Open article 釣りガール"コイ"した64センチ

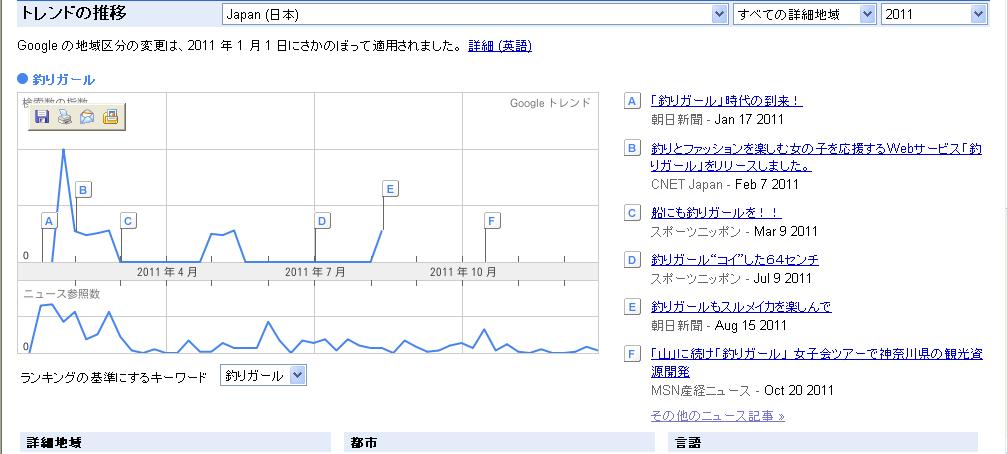[735, 259]
